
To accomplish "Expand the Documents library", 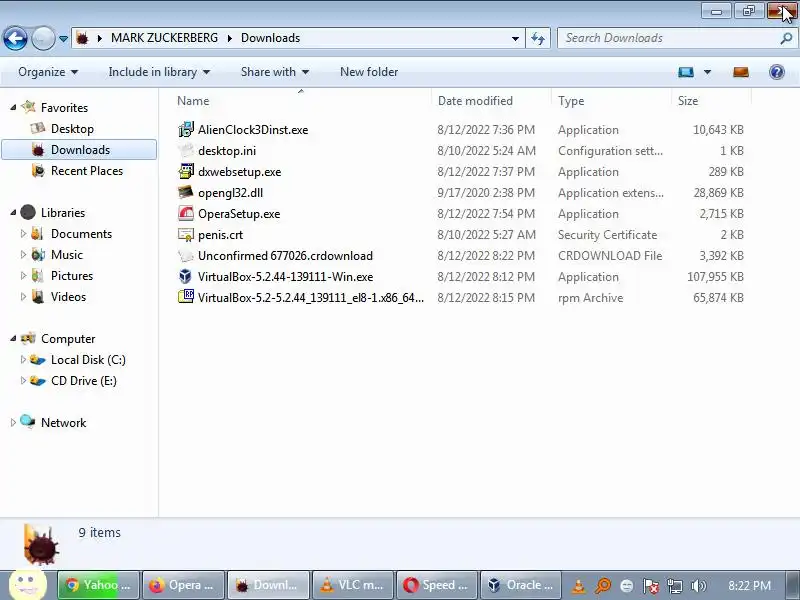I will 23,234.
